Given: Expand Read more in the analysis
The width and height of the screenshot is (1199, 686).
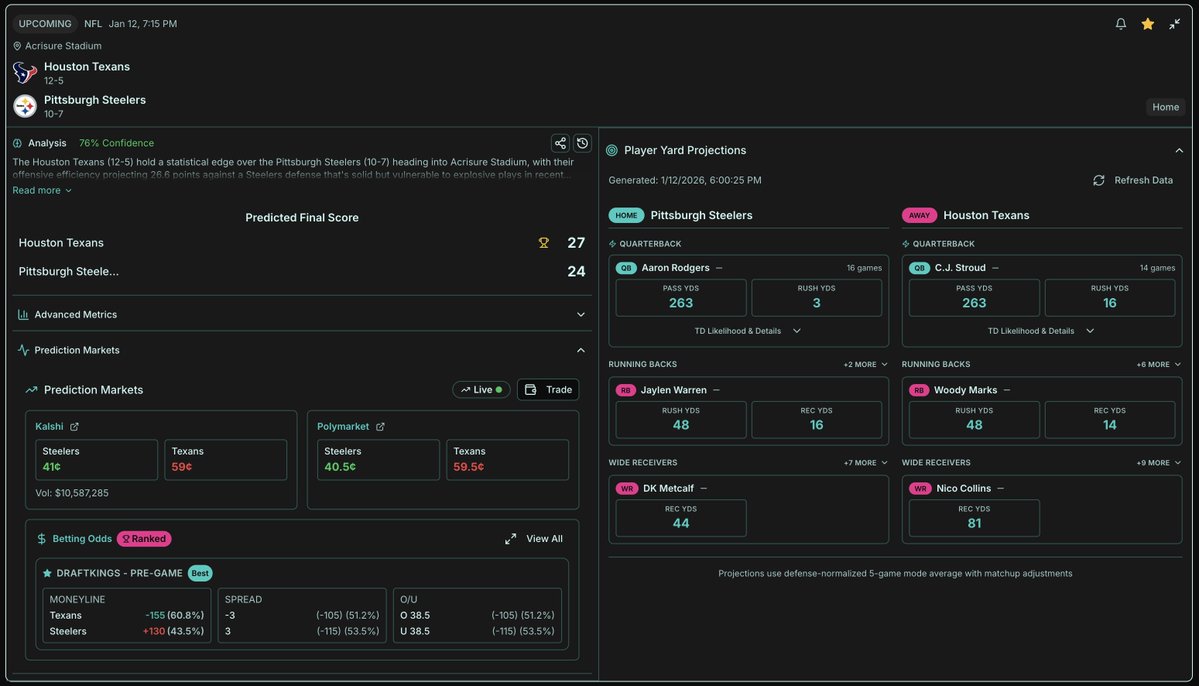Looking at the screenshot, I should (x=42, y=190).
